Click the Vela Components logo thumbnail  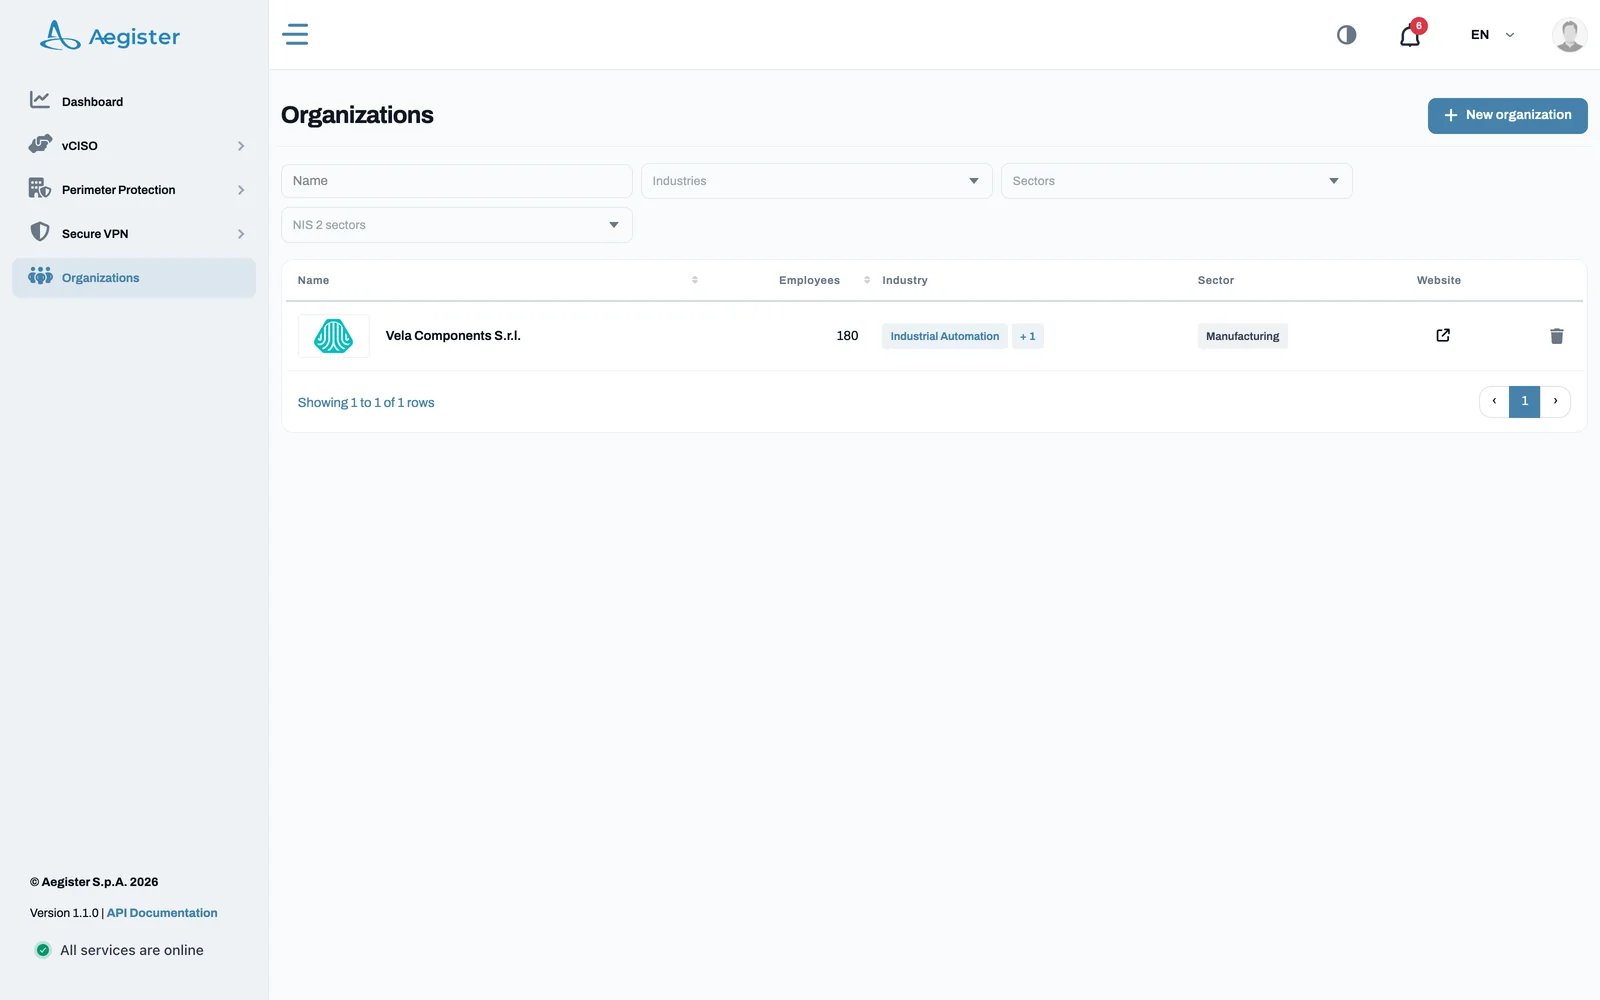[x=334, y=336]
